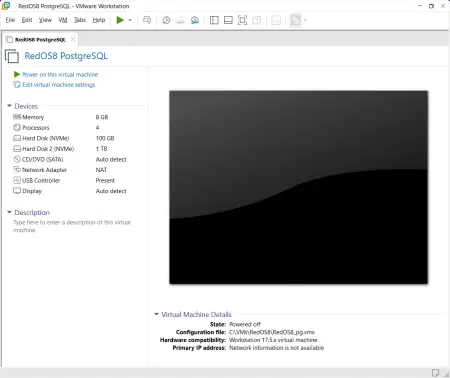Click the RedOS8 PostgreSQL page title
The image size is (450, 378).
coord(66,56)
